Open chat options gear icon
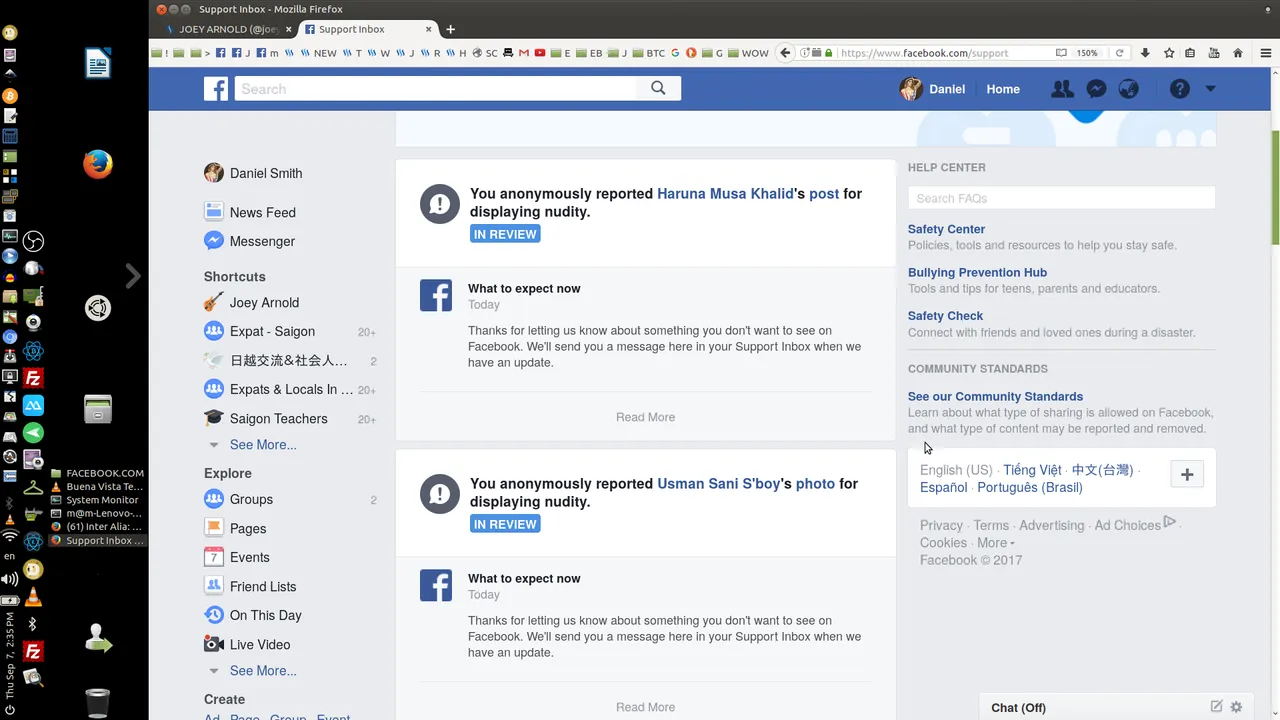This screenshot has width=1280, height=720. tap(1236, 706)
